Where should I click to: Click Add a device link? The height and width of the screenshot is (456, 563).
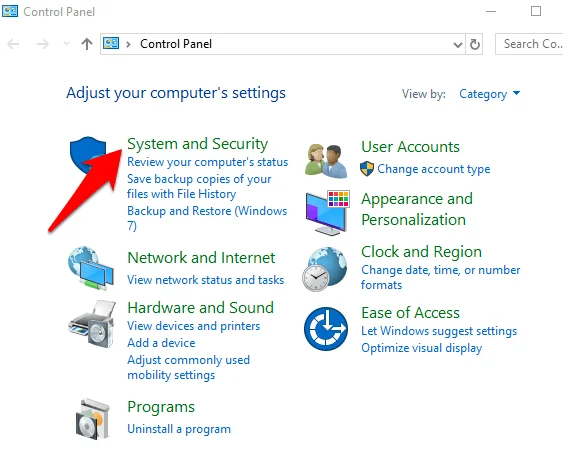coord(161,343)
